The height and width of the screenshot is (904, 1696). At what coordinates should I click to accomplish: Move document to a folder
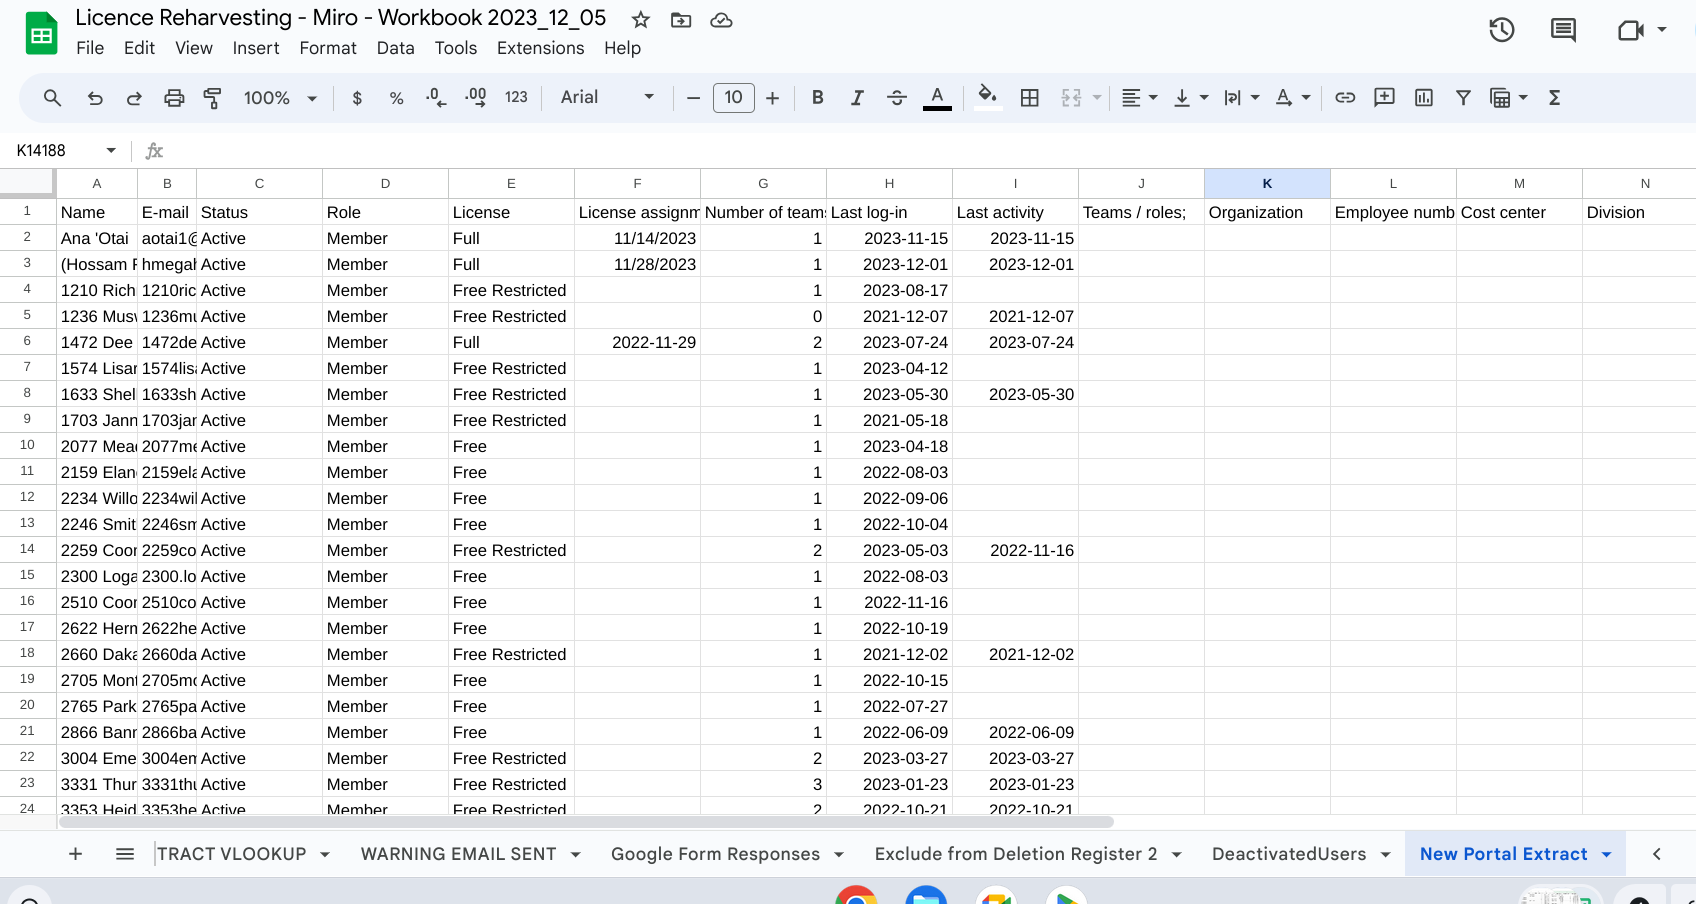click(x=681, y=19)
